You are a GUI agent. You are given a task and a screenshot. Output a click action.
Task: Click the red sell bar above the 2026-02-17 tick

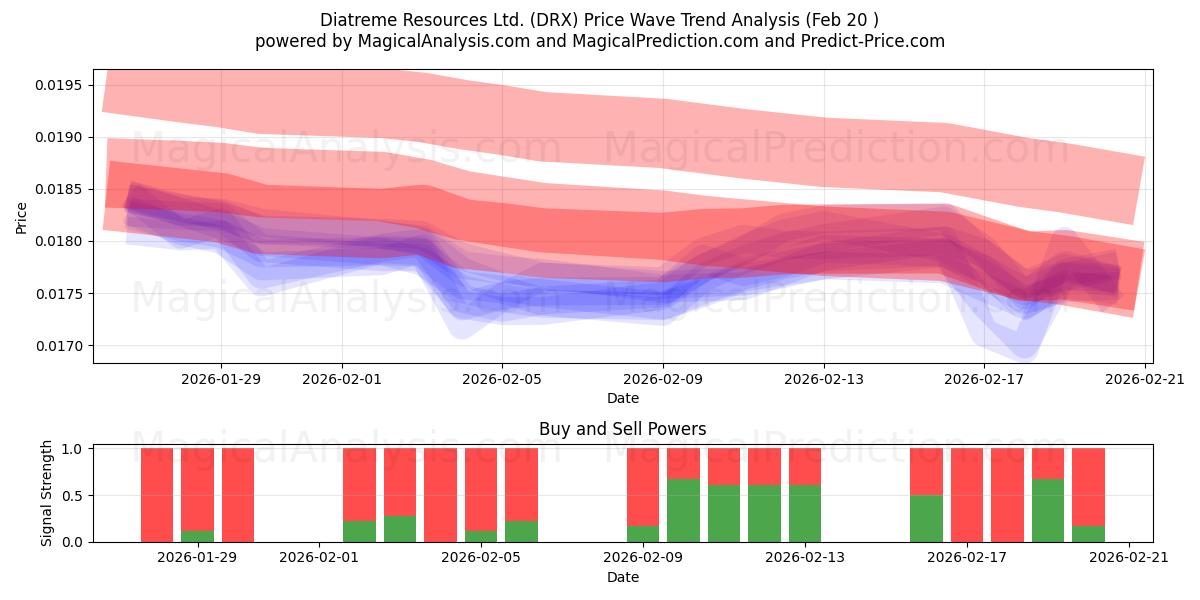click(967, 495)
